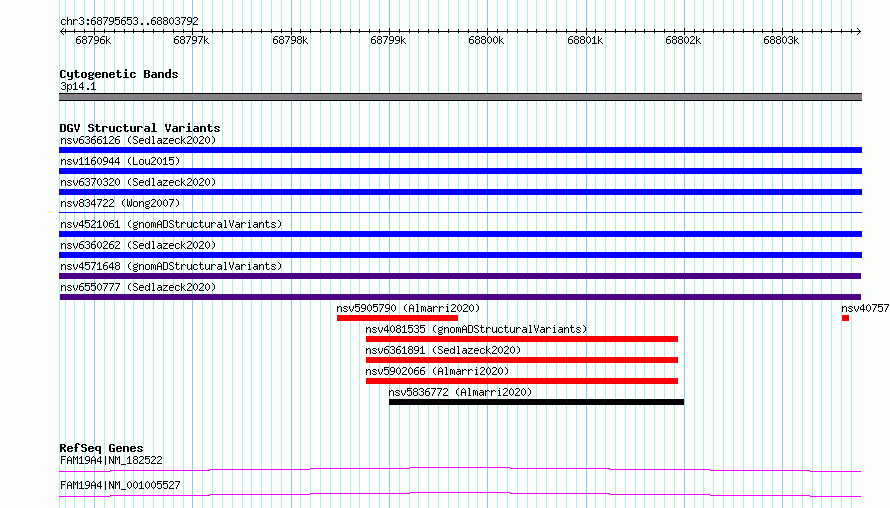Image resolution: width=890 pixels, height=508 pixels.
Task: Click the purple bar of nsv4571648
Action: pos(460,276)
